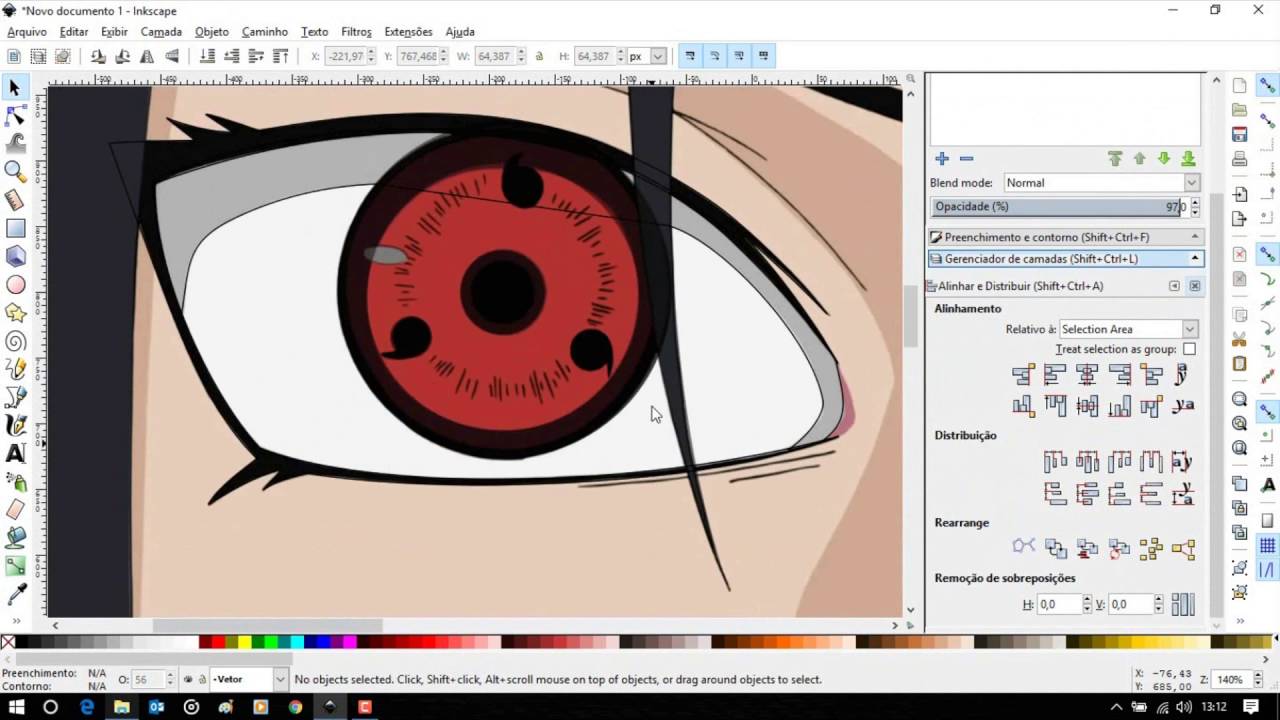Add a new layer with the plus button
The width and height of the screenshot is (1280, 720).
(x=941, y=158)
